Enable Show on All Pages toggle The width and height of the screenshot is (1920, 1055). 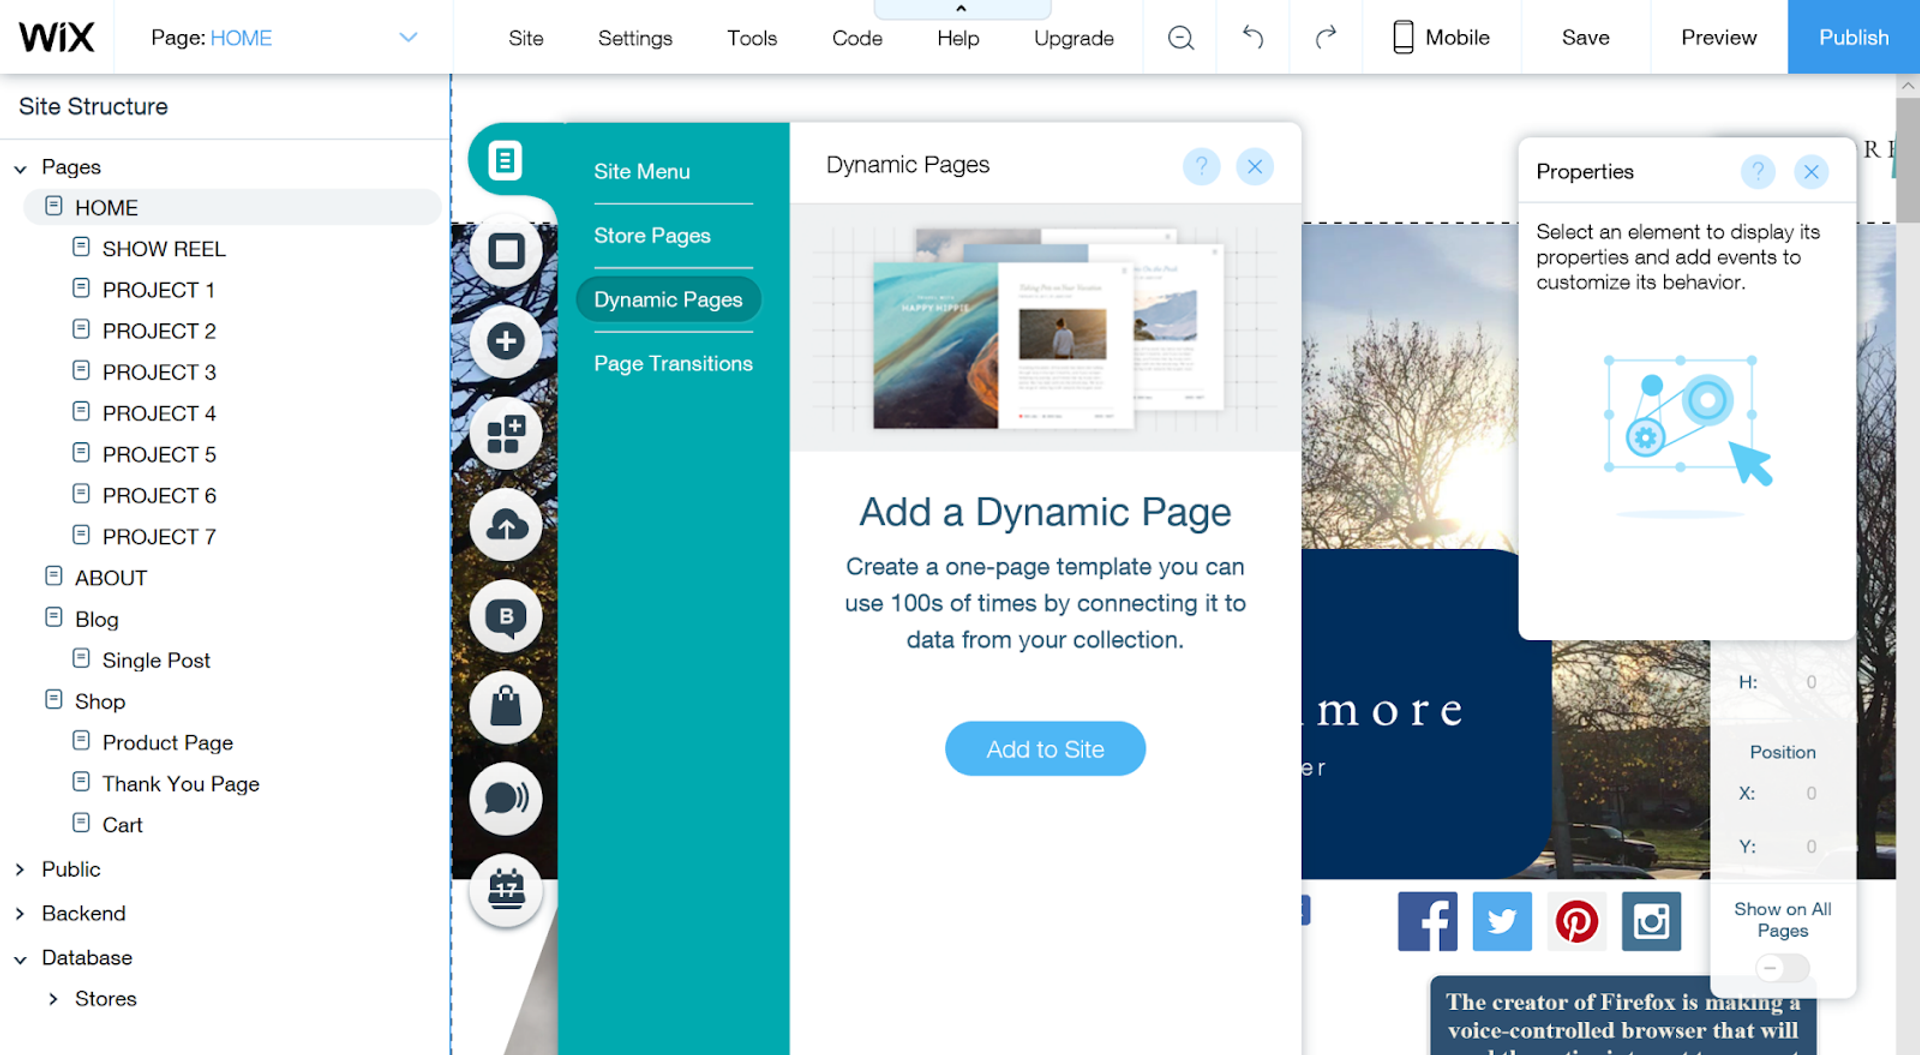pyautogui.click(x=1781, y=967)
